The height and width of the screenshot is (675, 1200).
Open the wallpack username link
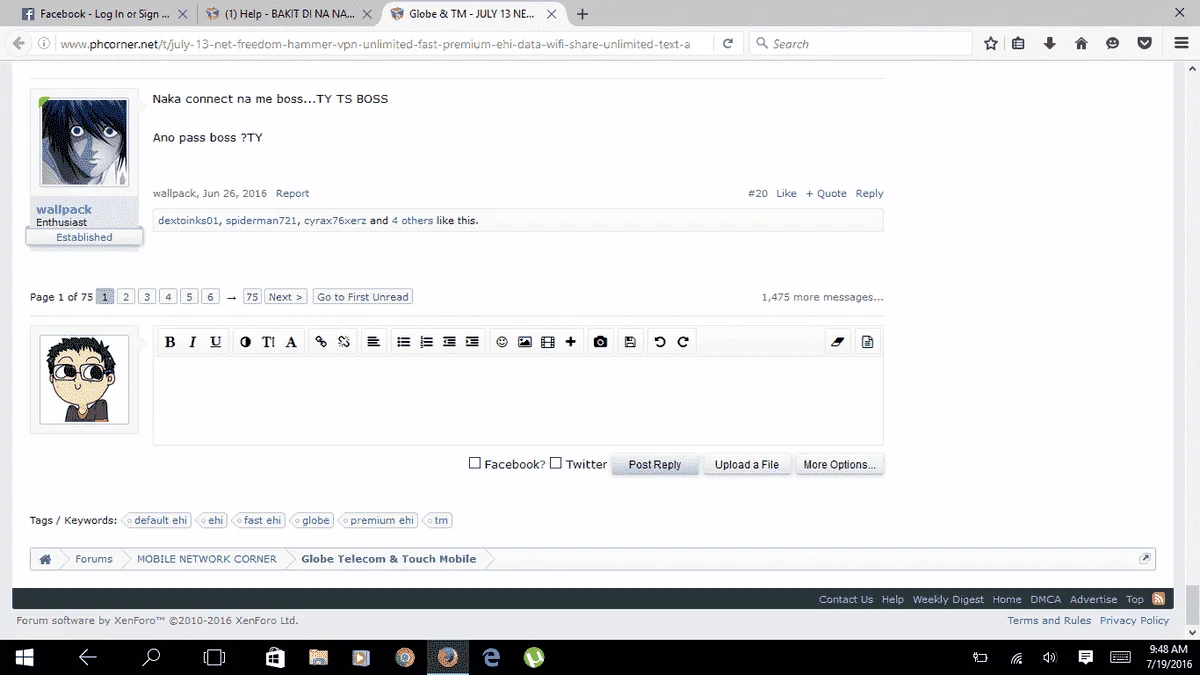[64, 210]
